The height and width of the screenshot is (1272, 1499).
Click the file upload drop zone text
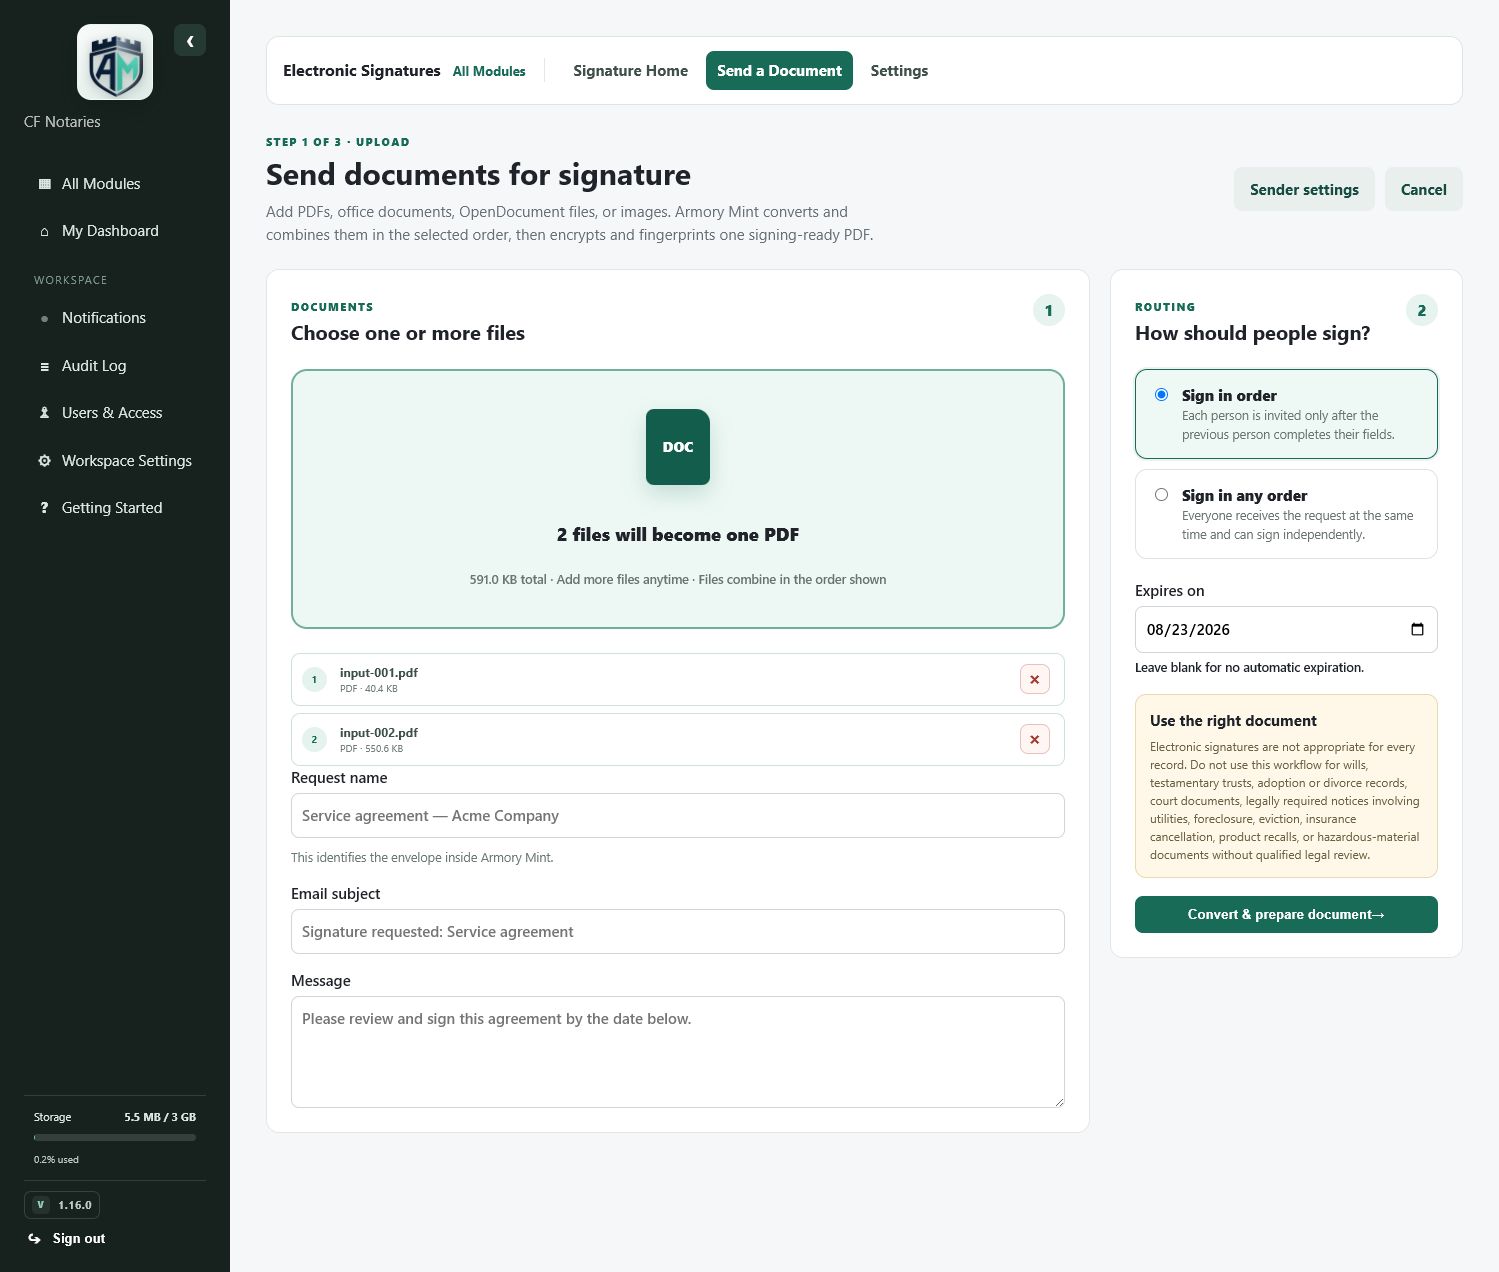point(678,535)
